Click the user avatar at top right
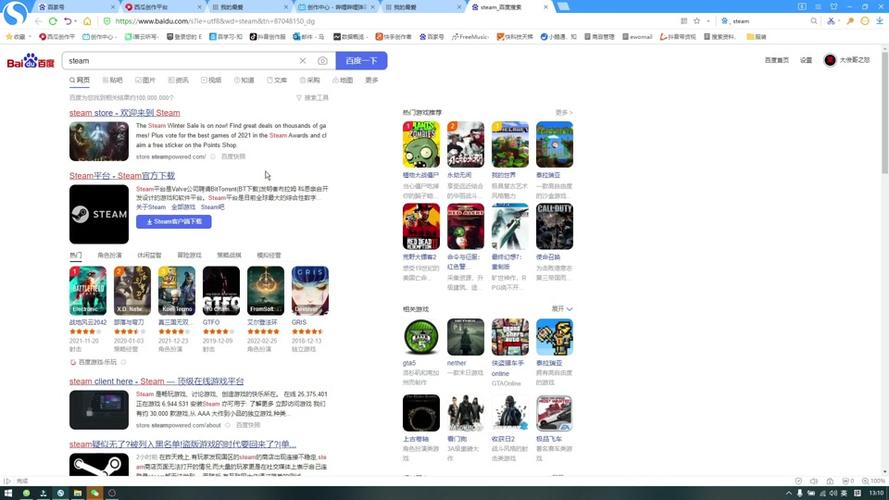889x500 pixels. pos(830,60)
